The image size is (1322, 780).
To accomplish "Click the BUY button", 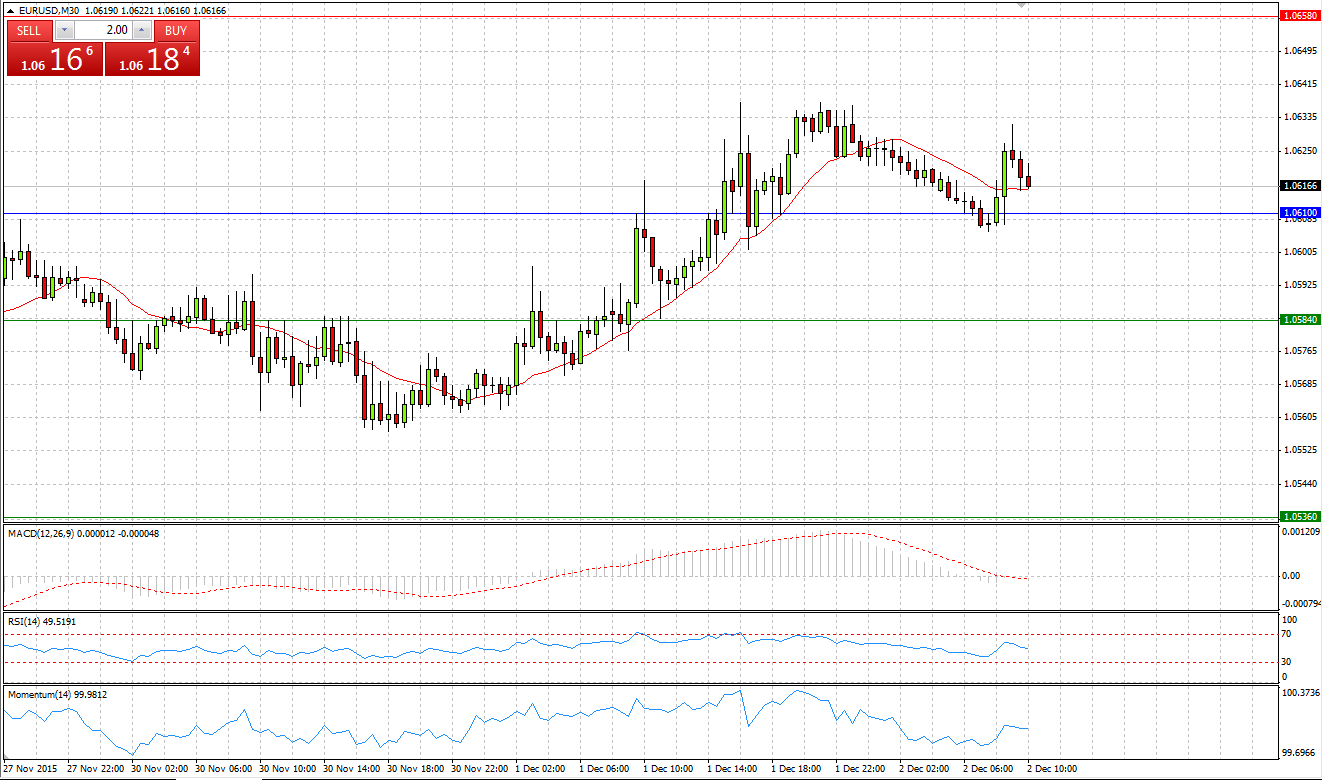I will coord(176,30).
